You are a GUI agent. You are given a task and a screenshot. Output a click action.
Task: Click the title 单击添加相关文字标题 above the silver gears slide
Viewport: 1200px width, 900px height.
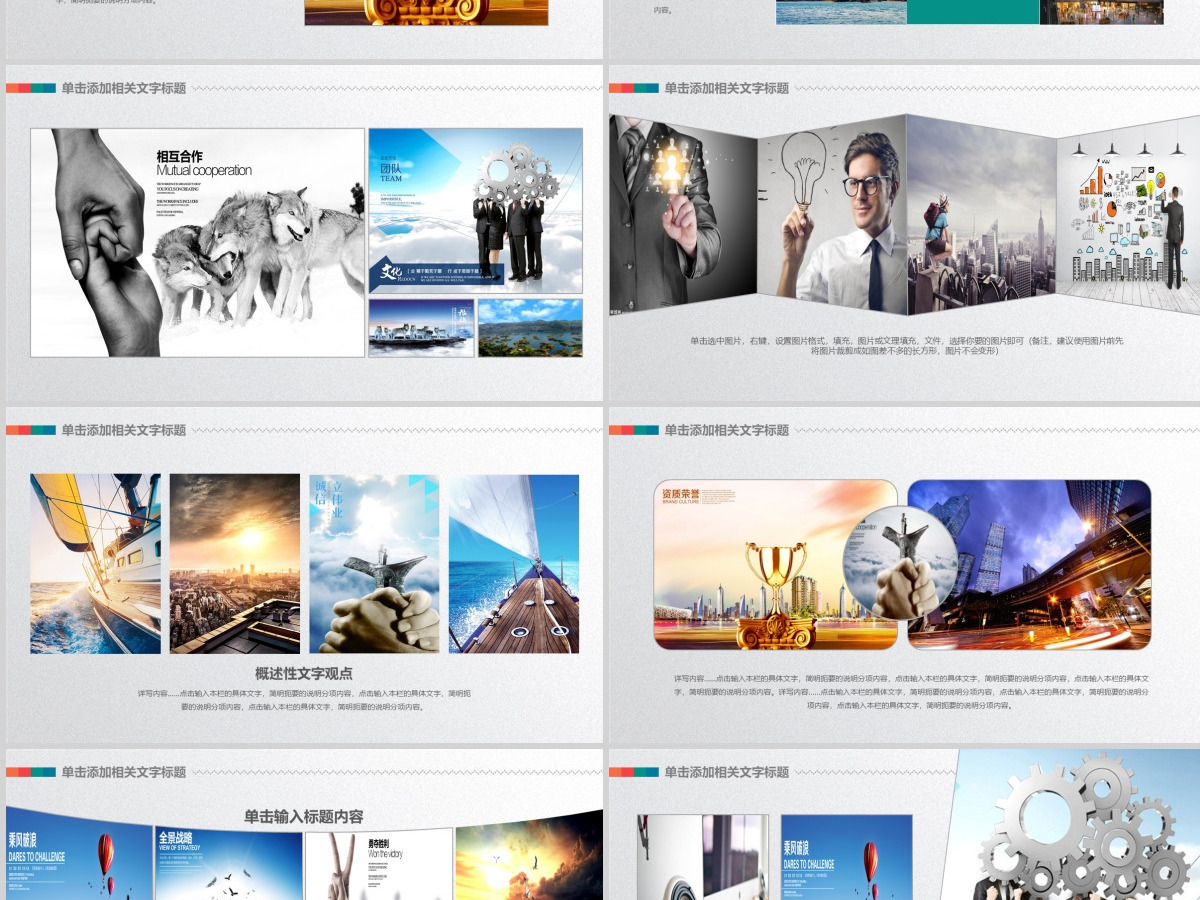[x=727, y=772]
